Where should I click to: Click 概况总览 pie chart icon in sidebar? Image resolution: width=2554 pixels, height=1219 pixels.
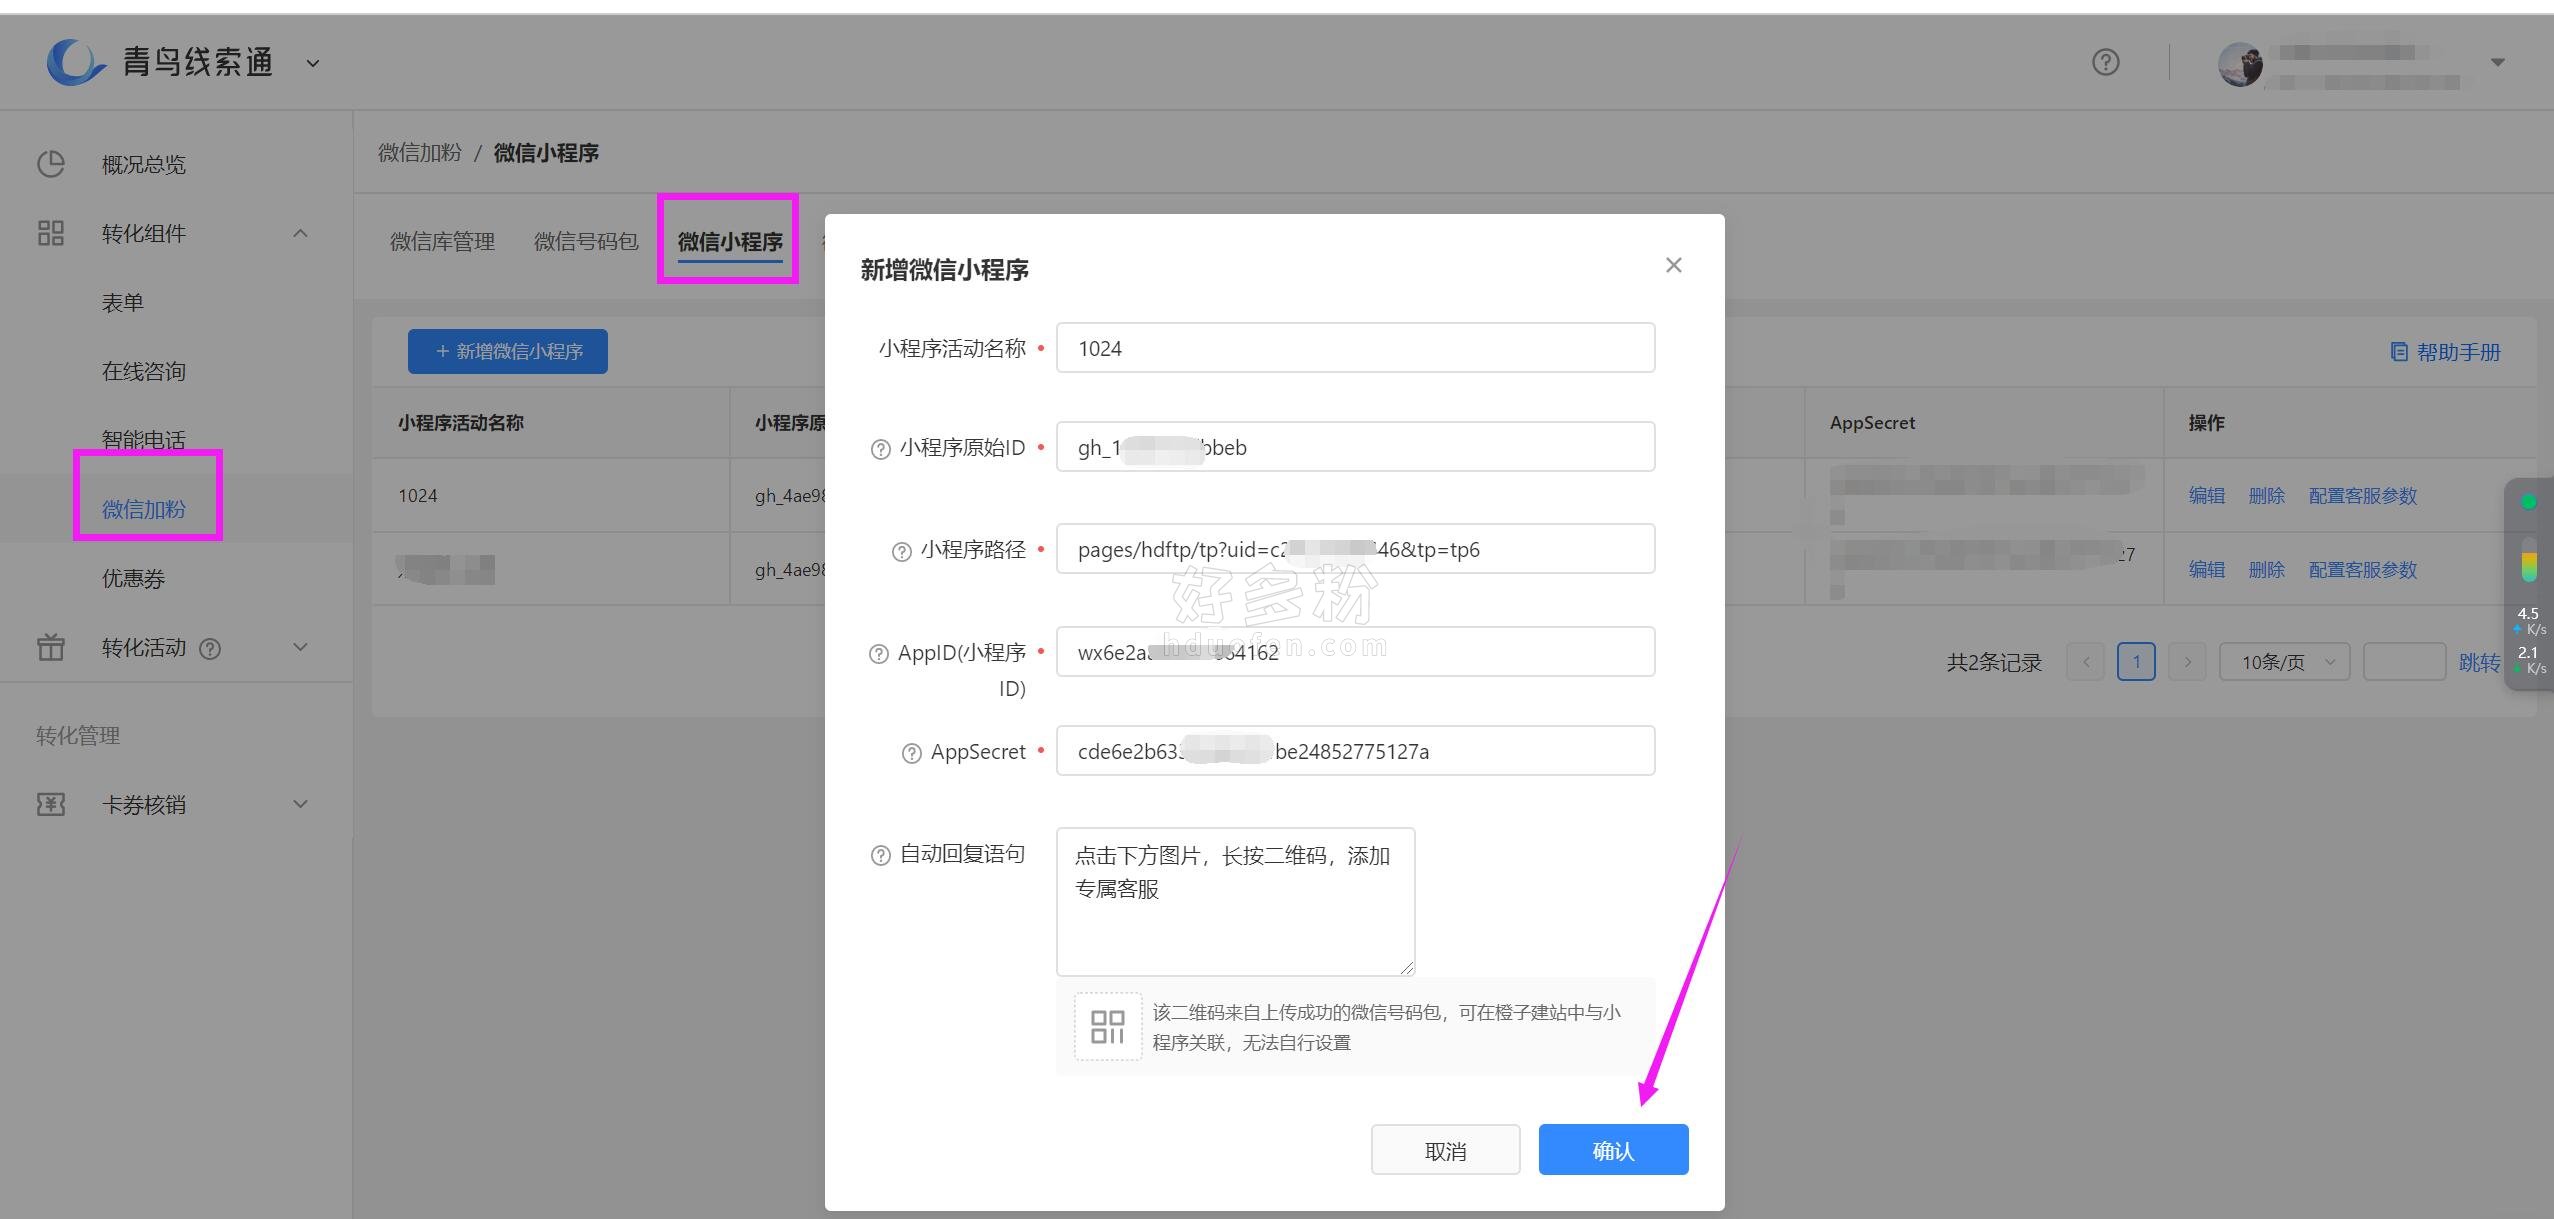pyautogui.click(x=51, y=164)
